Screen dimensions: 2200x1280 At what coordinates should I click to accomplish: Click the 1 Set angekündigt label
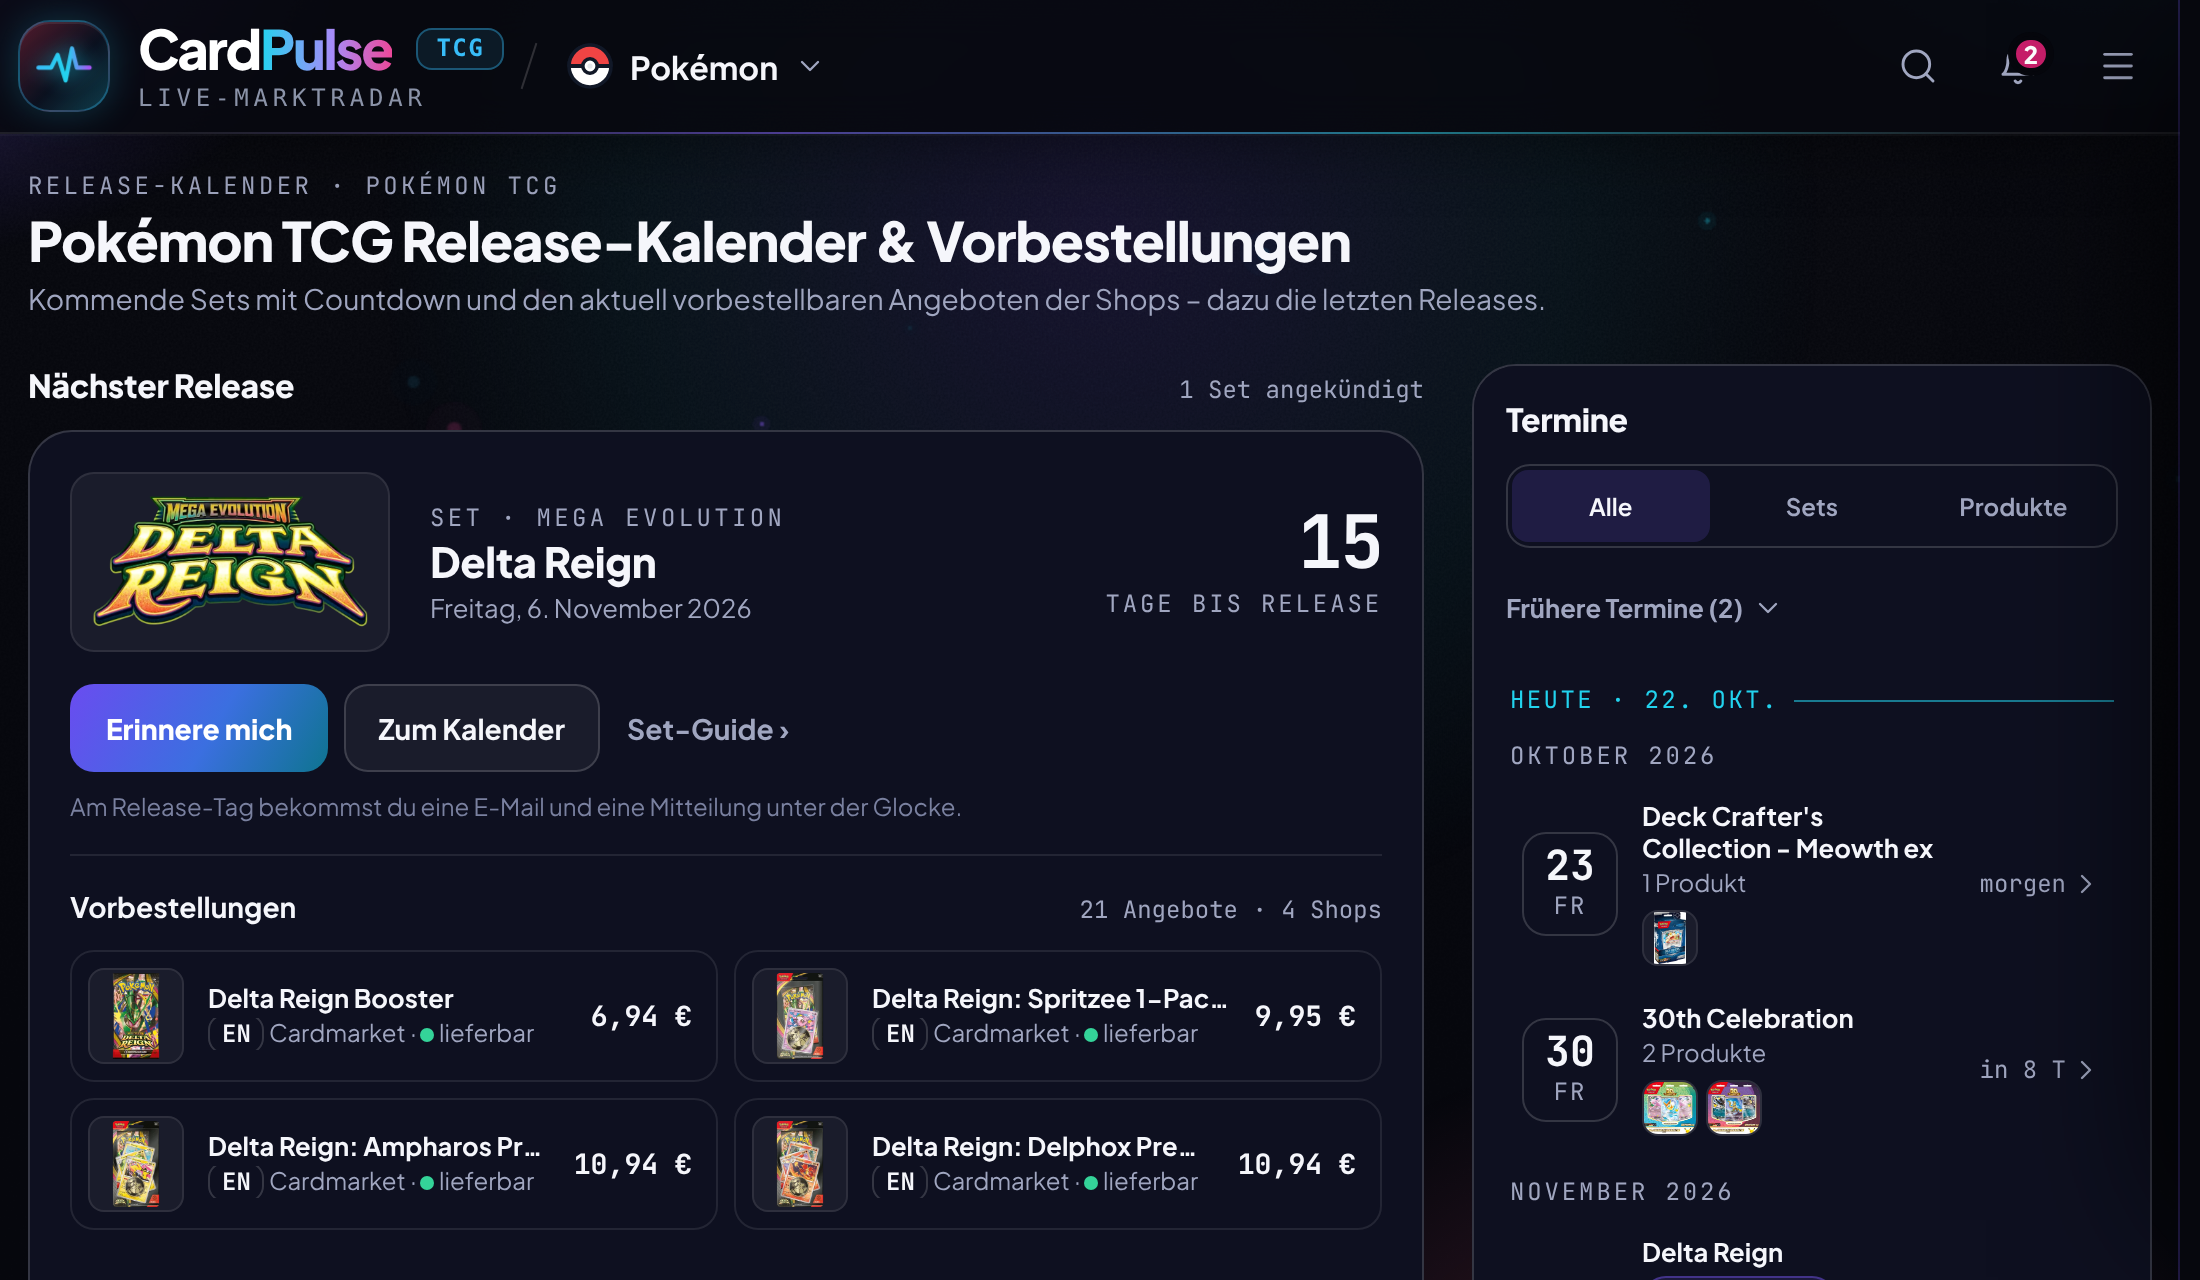coord(1300,390)
